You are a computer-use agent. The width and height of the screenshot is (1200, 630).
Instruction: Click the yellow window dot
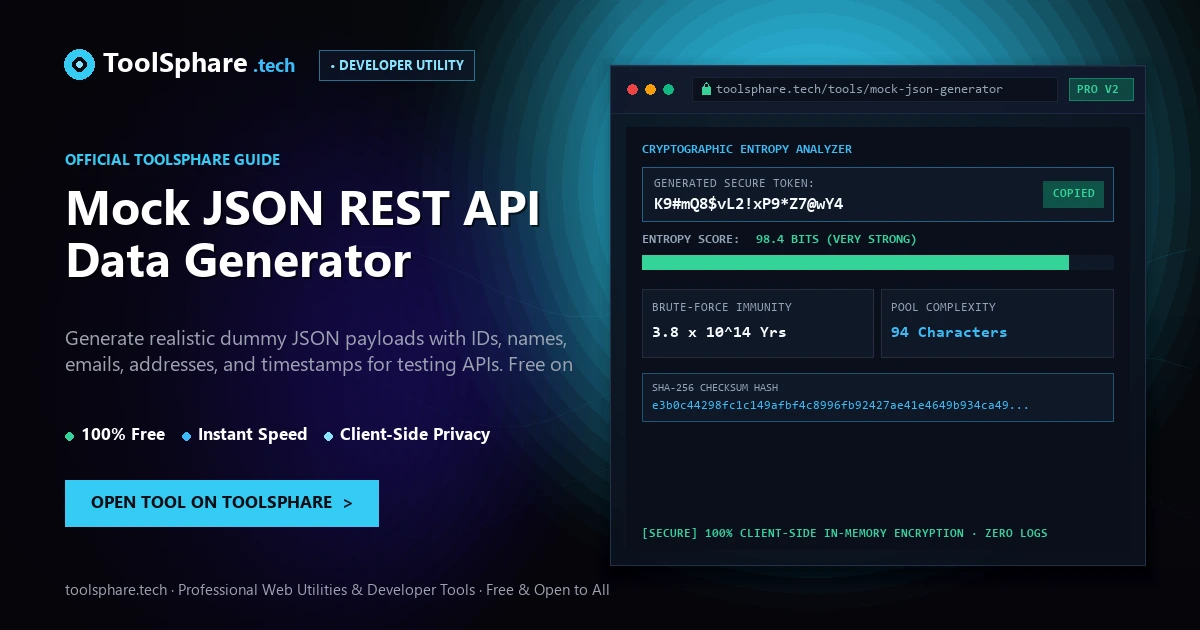650,89
